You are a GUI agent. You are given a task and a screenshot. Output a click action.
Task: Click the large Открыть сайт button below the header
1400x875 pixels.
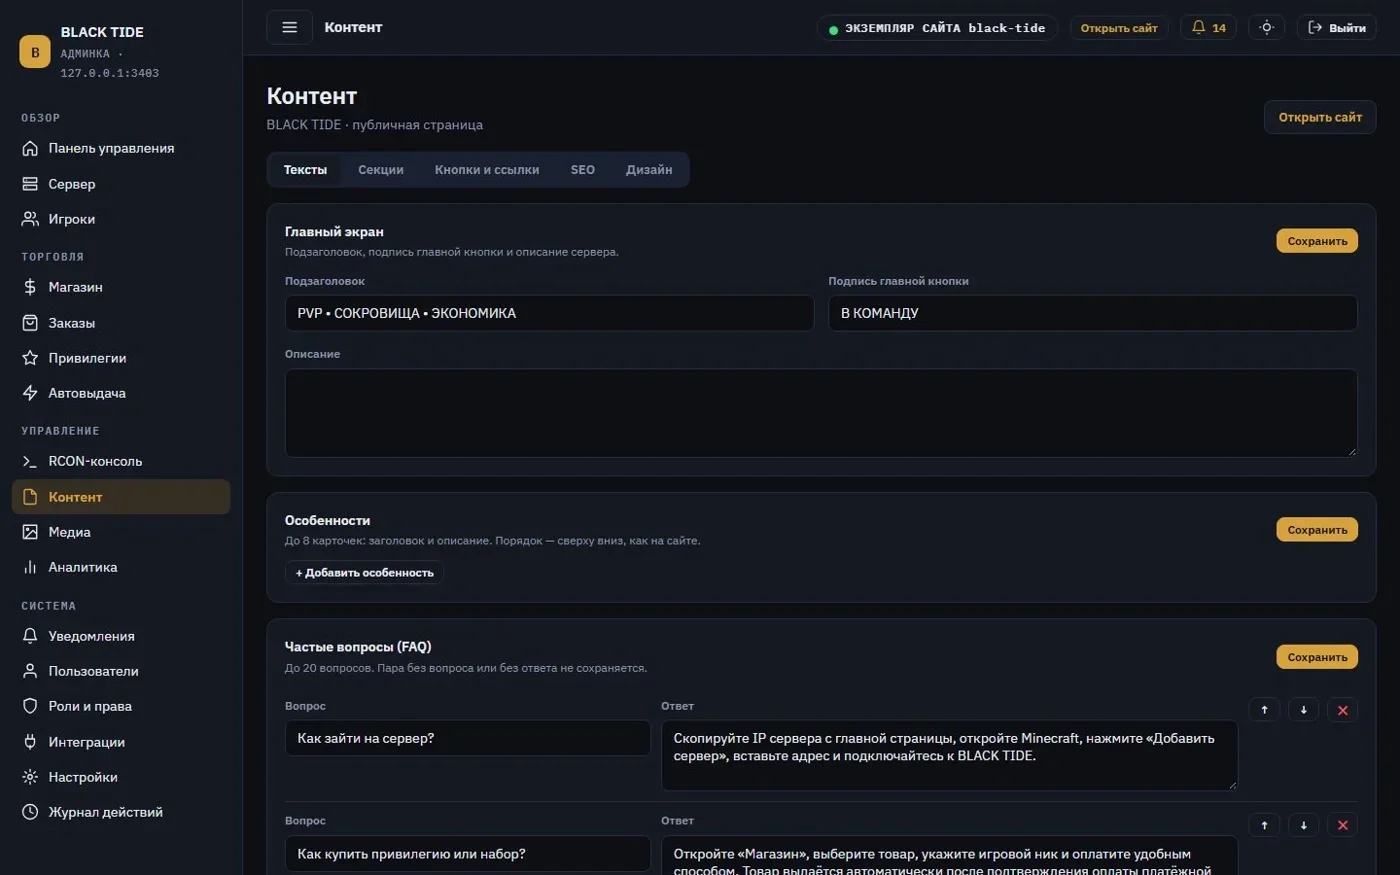(1320, 117)
